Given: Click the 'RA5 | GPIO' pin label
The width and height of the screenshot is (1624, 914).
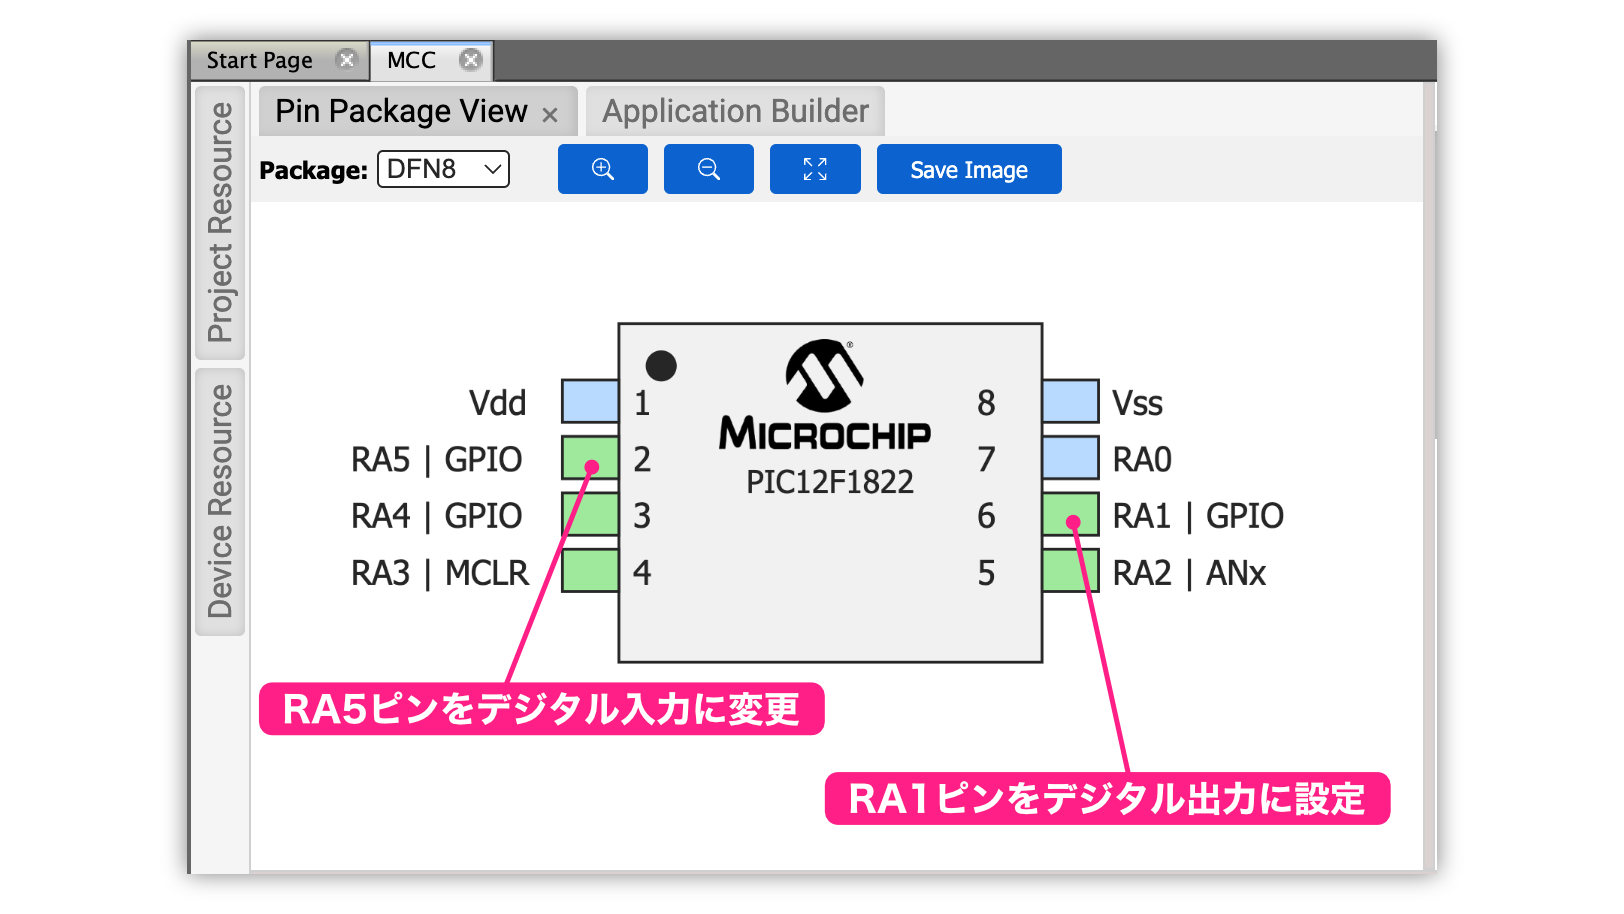Looking at the screenshot, I should pyautogui.click(x=436, y=459).
